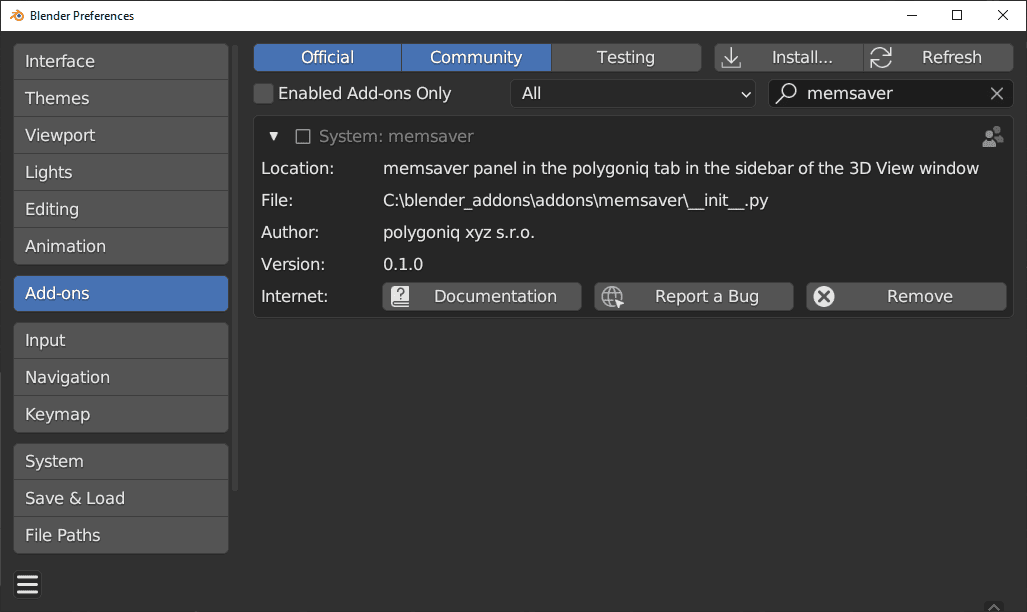Click the Remove button for memsaver
Image resolution: width=1027 pixels, height=612 pixels.
coord(906,296)
